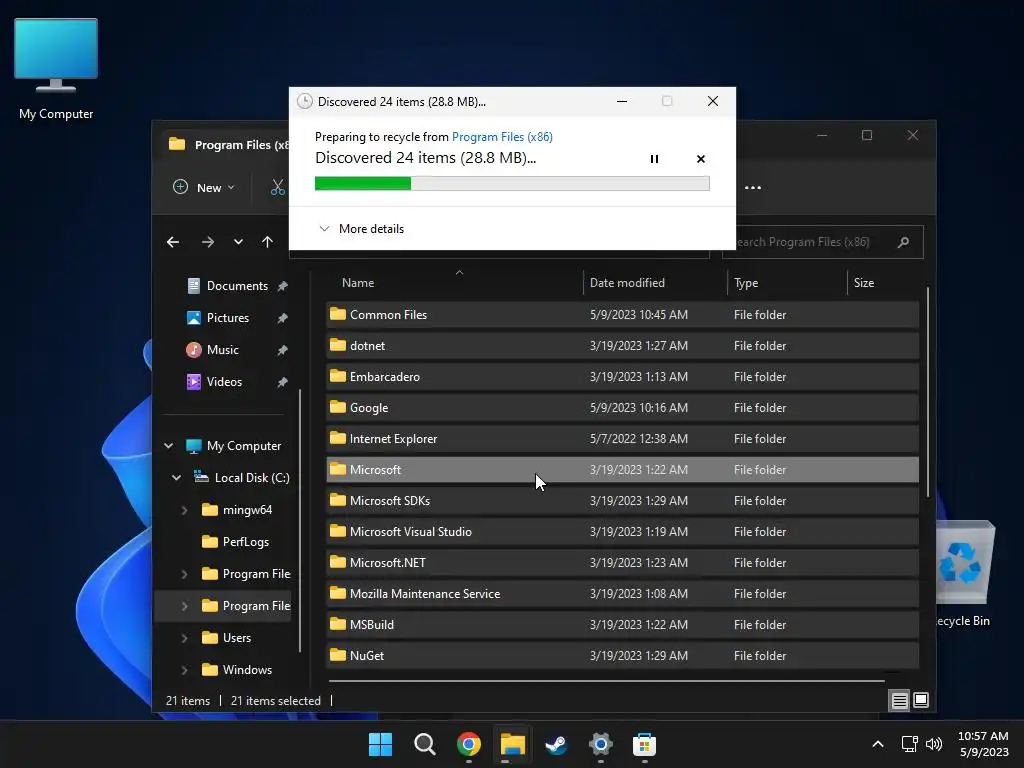
Task: Pause the recycle operation
Action: point(654,159)
